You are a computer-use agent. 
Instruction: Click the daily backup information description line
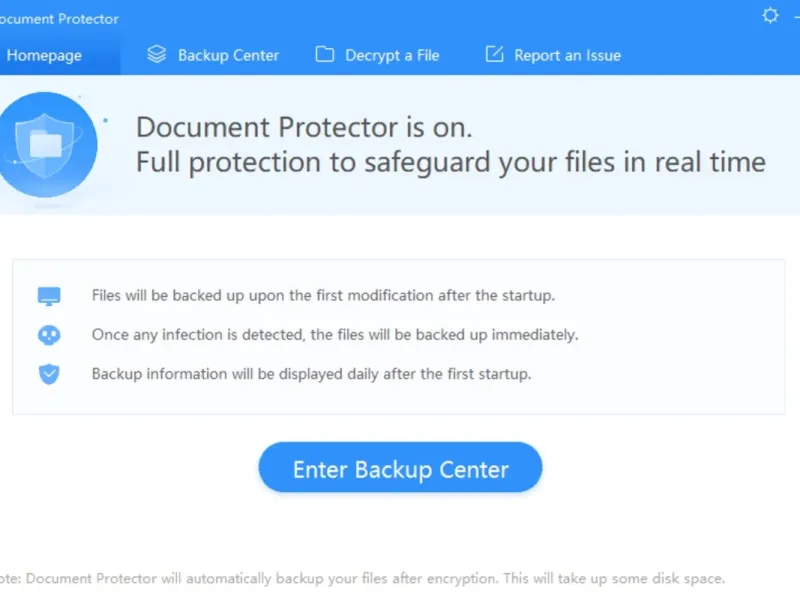click(x=311, y=374)
